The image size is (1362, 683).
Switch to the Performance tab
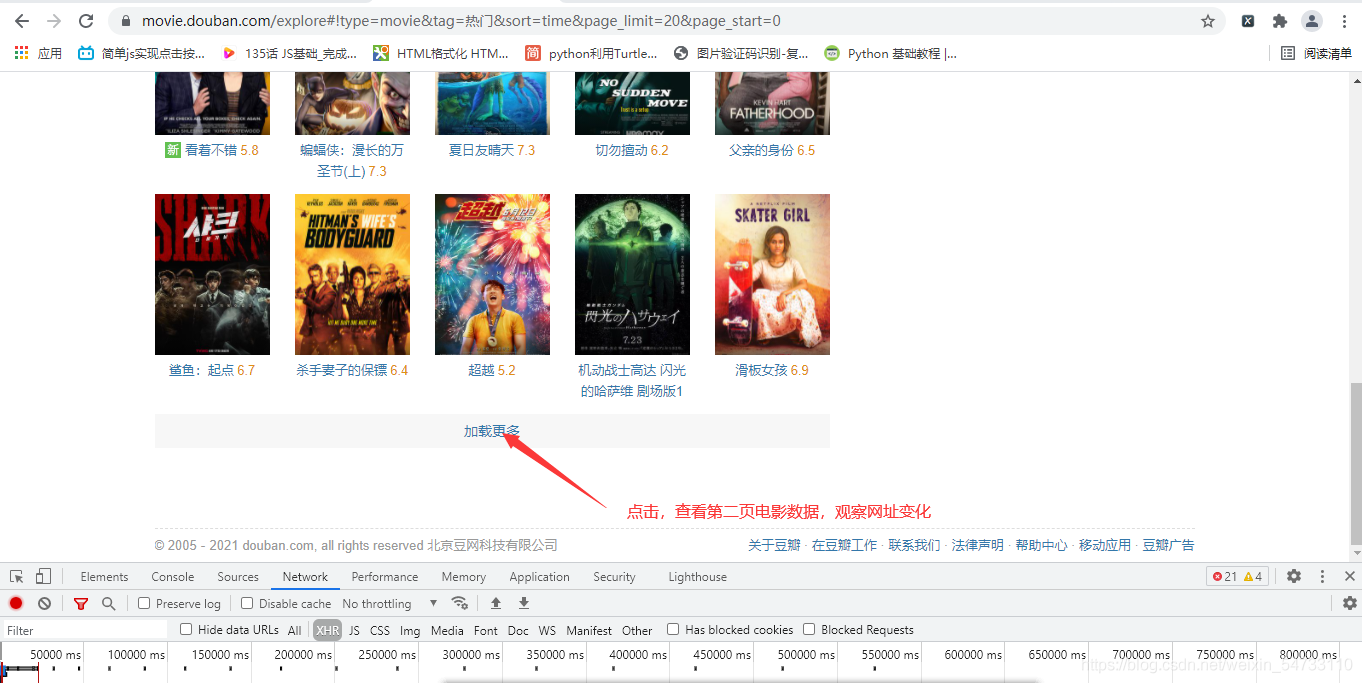click(385, 576)
